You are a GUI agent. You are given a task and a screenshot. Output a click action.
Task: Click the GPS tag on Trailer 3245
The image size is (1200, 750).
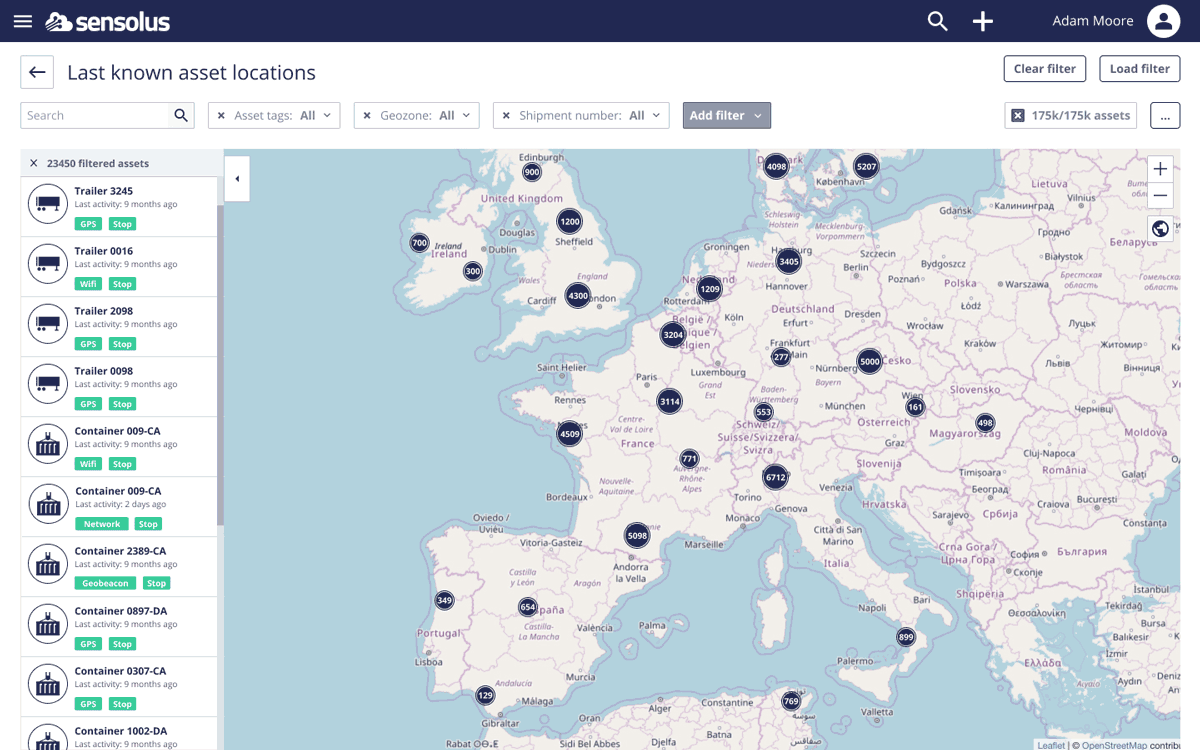(x=88, y=223)
